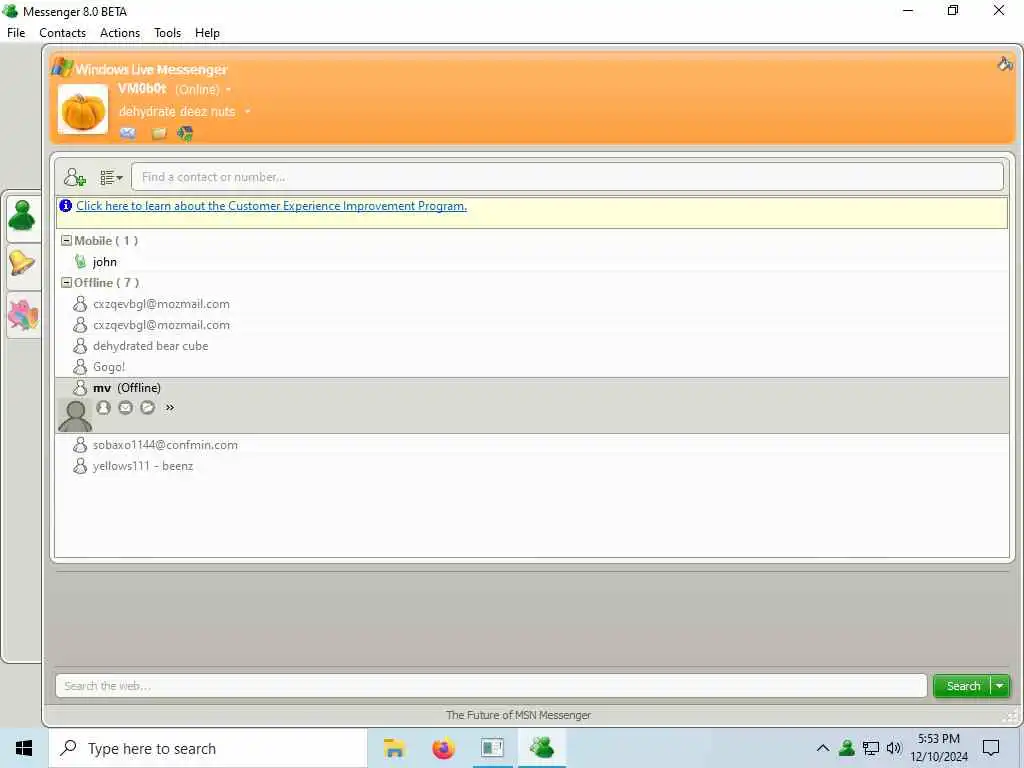Click the sharing folder icon for mv
This screenshot has width=1024, height=768.
148,408
